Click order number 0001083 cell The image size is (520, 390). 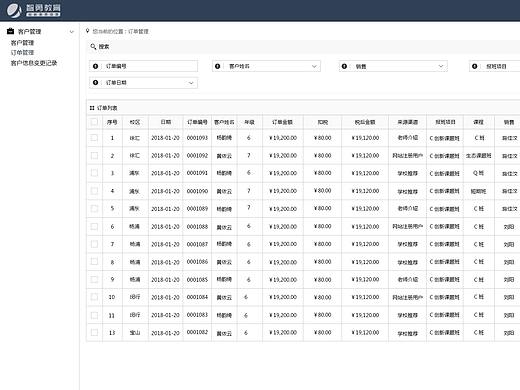197,315
